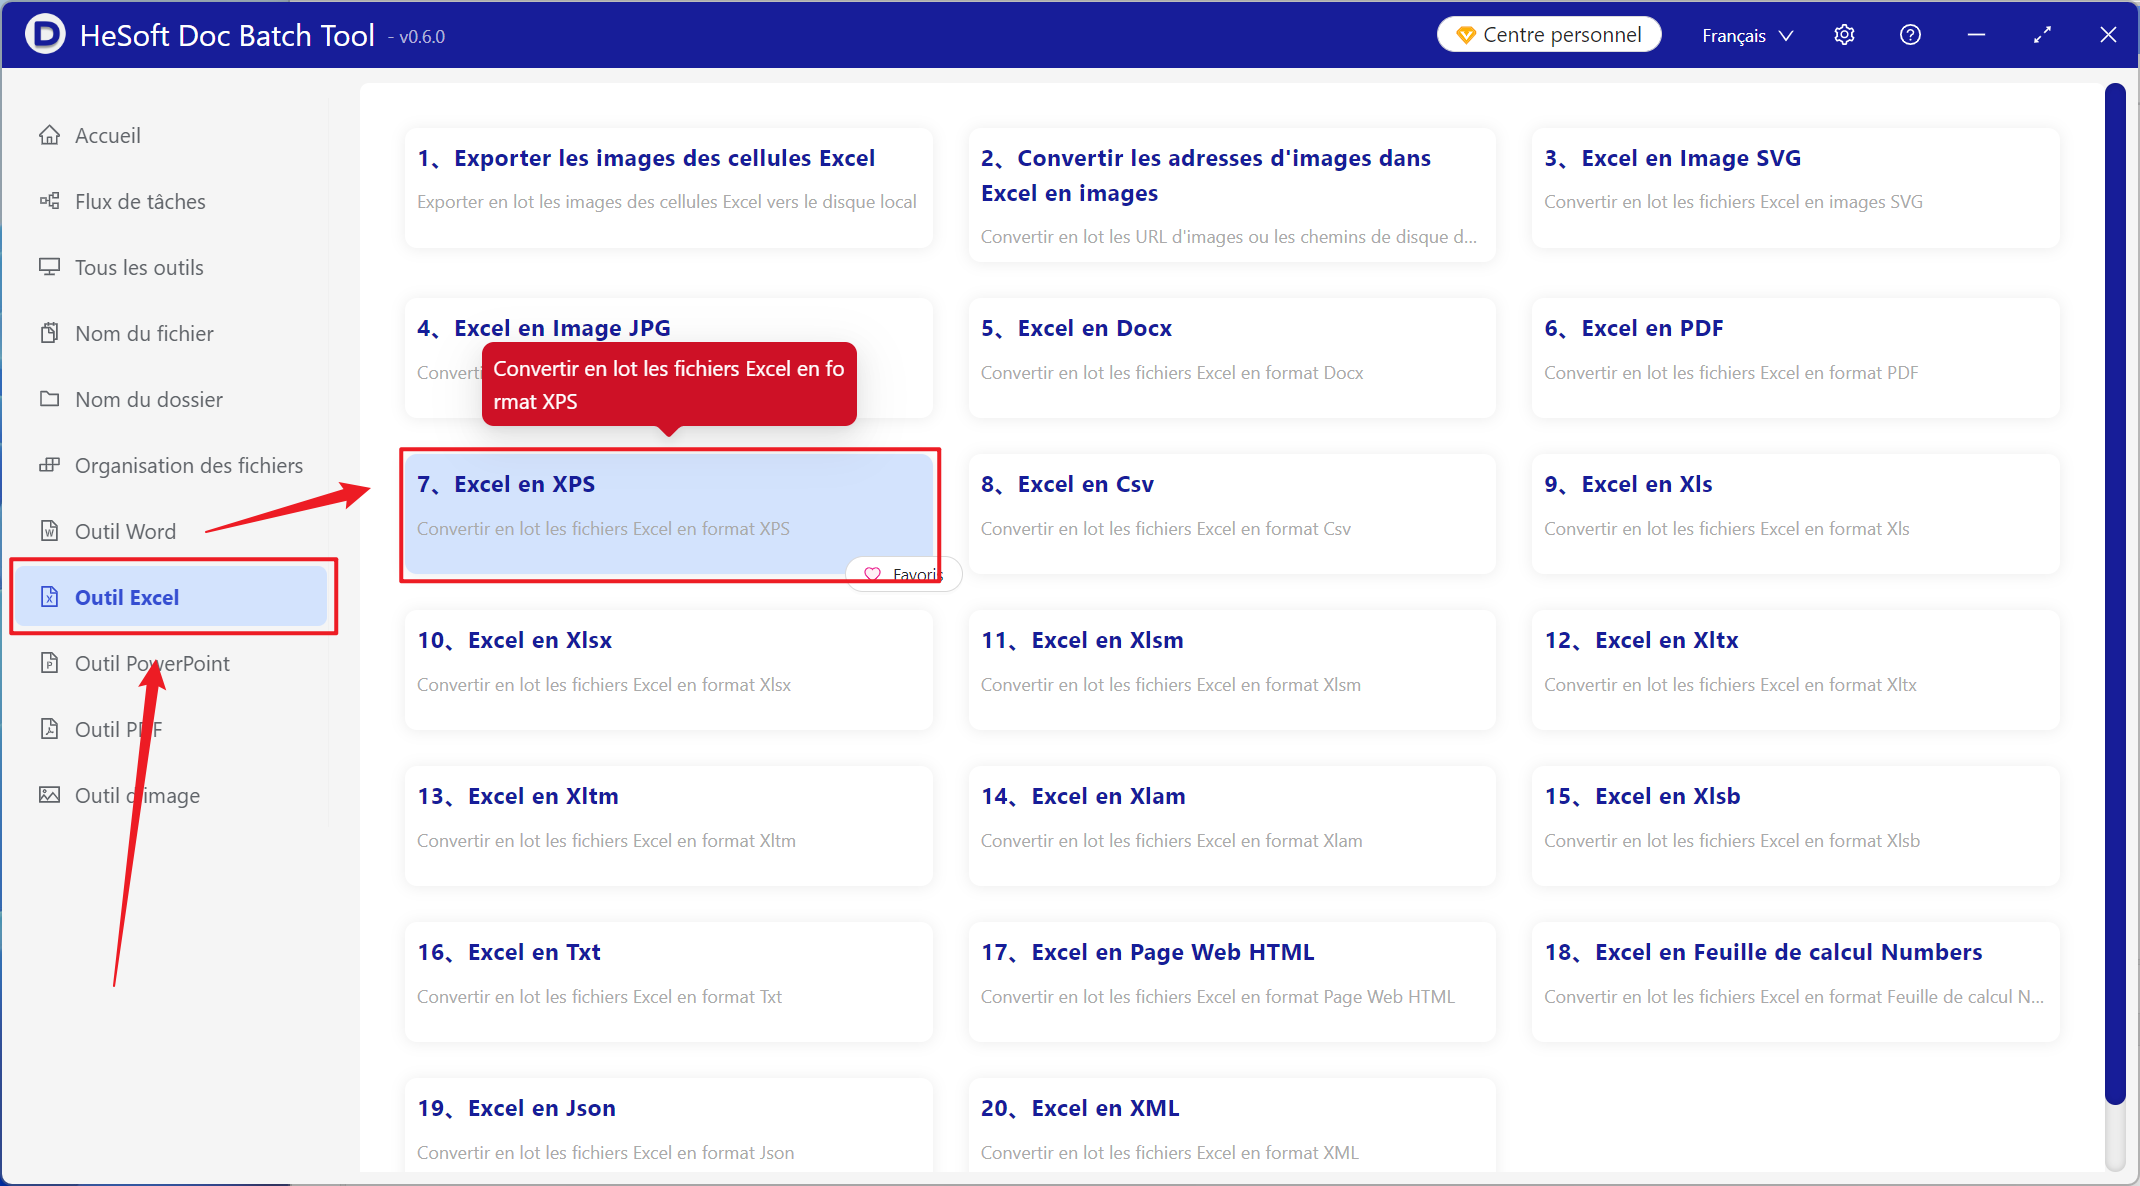2140x1186 pixels.
Task: Click the HeSoft app logo icon
Action: pos(45,34)
